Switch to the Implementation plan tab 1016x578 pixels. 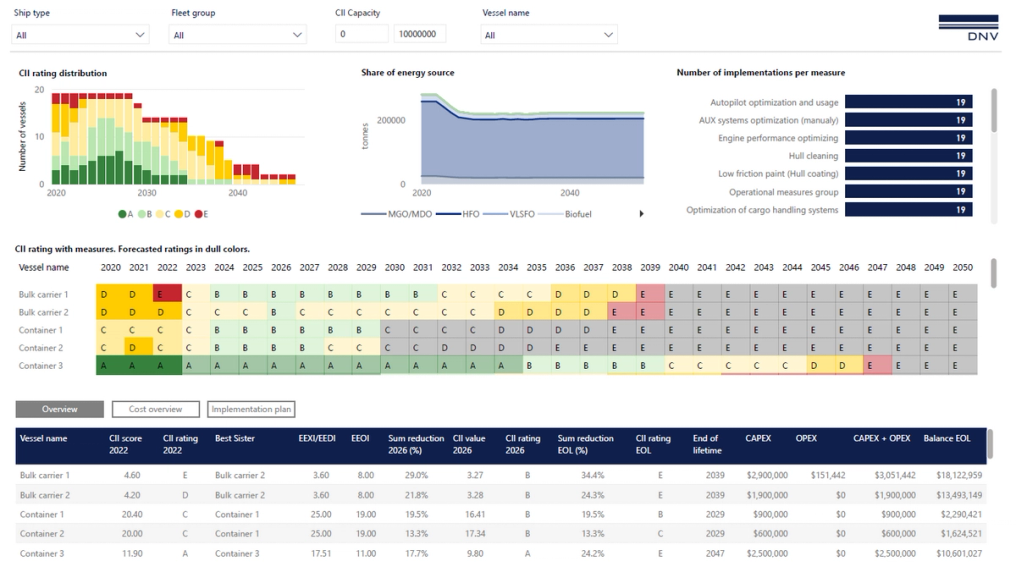point(250,408)
